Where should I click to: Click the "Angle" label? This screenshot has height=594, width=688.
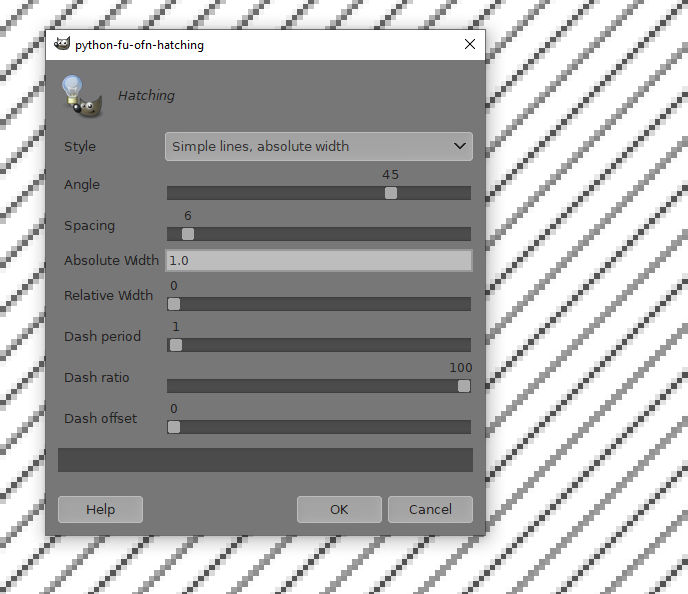[82, 185]
